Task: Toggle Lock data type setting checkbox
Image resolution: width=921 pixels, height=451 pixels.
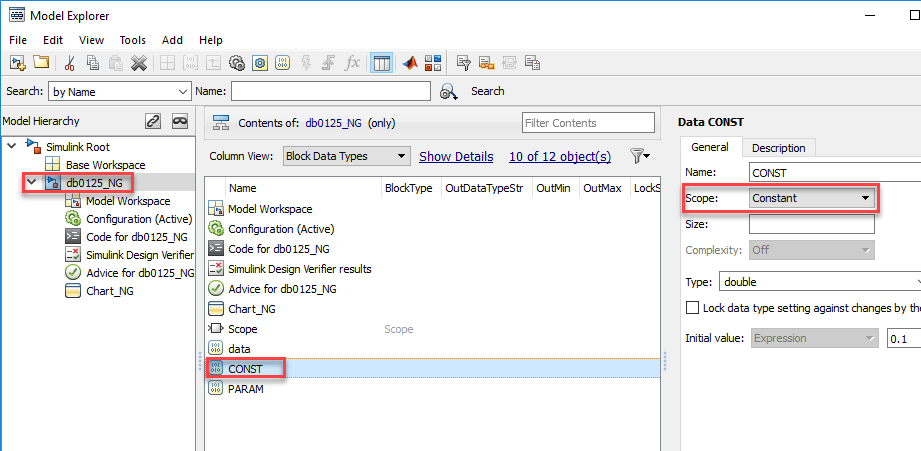Action: tap(693, 308)
